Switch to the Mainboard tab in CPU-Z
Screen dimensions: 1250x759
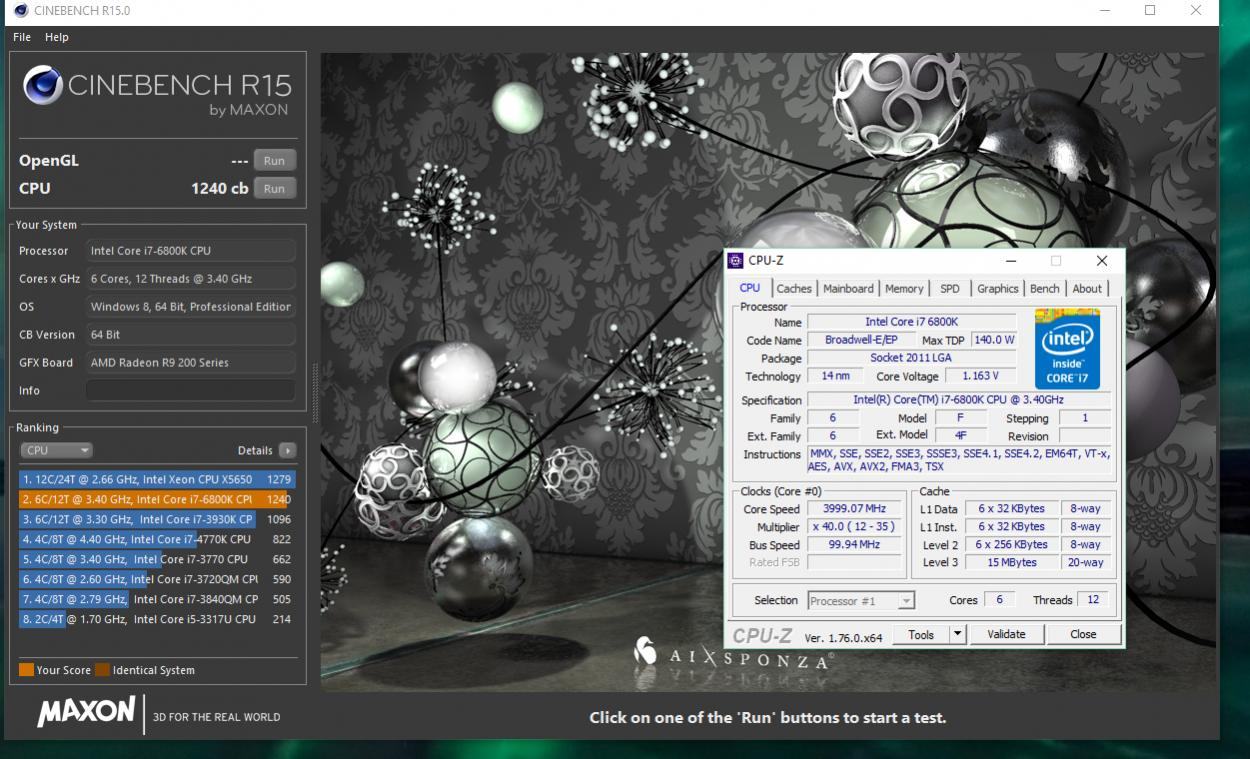(x=848, y=289)
